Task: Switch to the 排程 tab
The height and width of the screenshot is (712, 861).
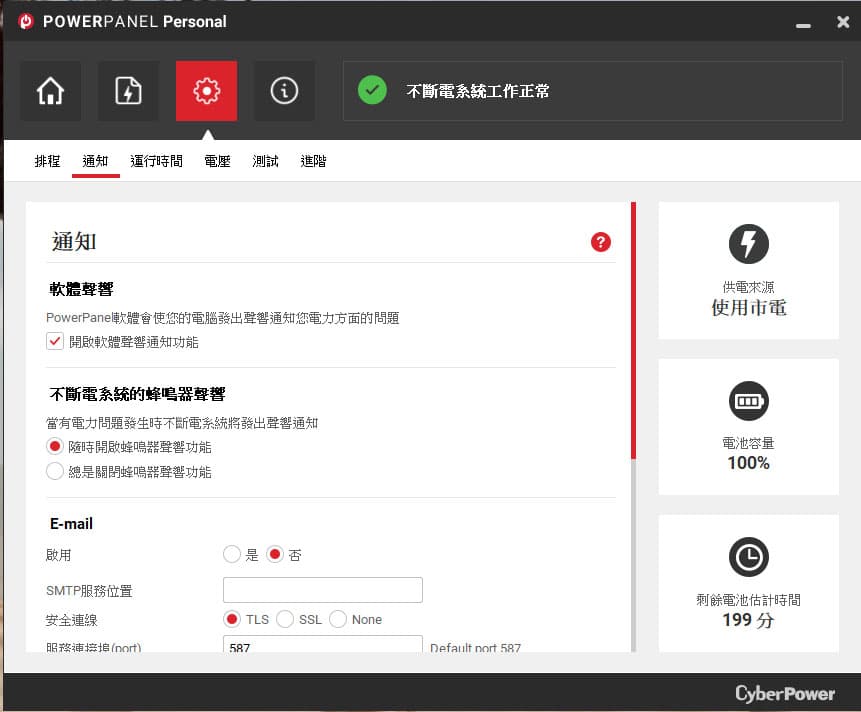Action: click(47, 161)
